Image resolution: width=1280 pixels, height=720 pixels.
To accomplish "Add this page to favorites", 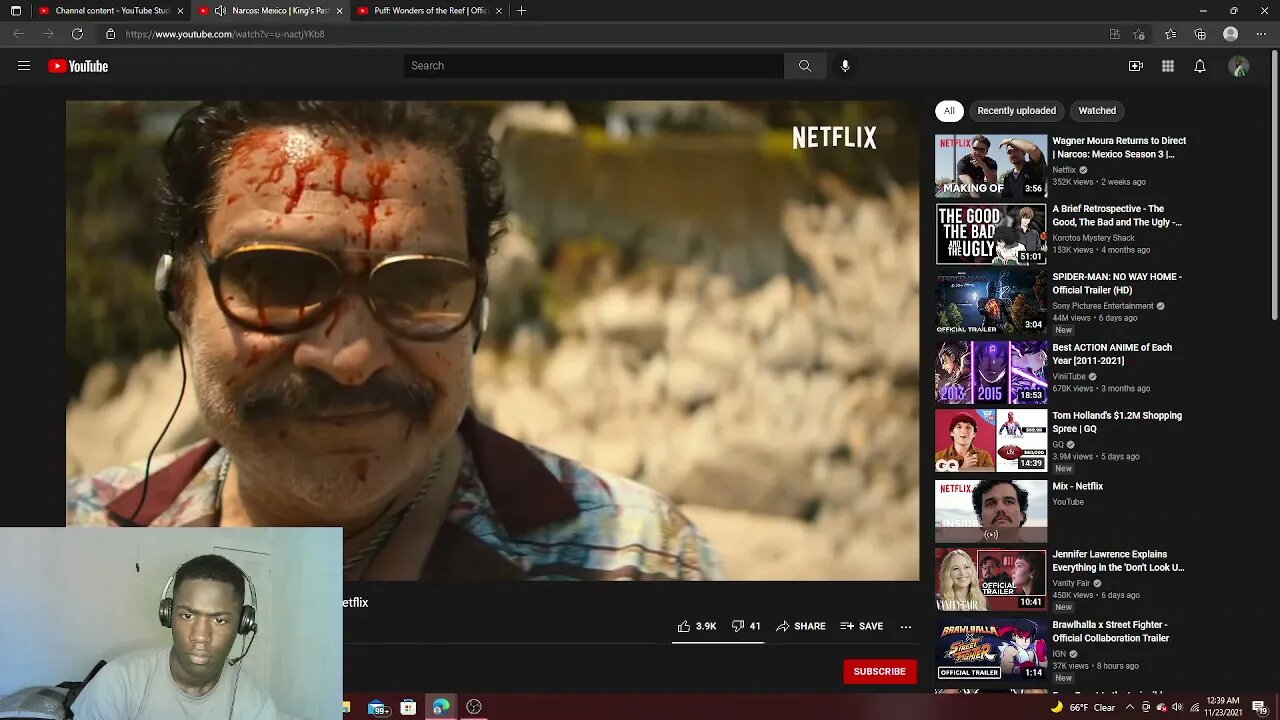I will pos(1139,34).
